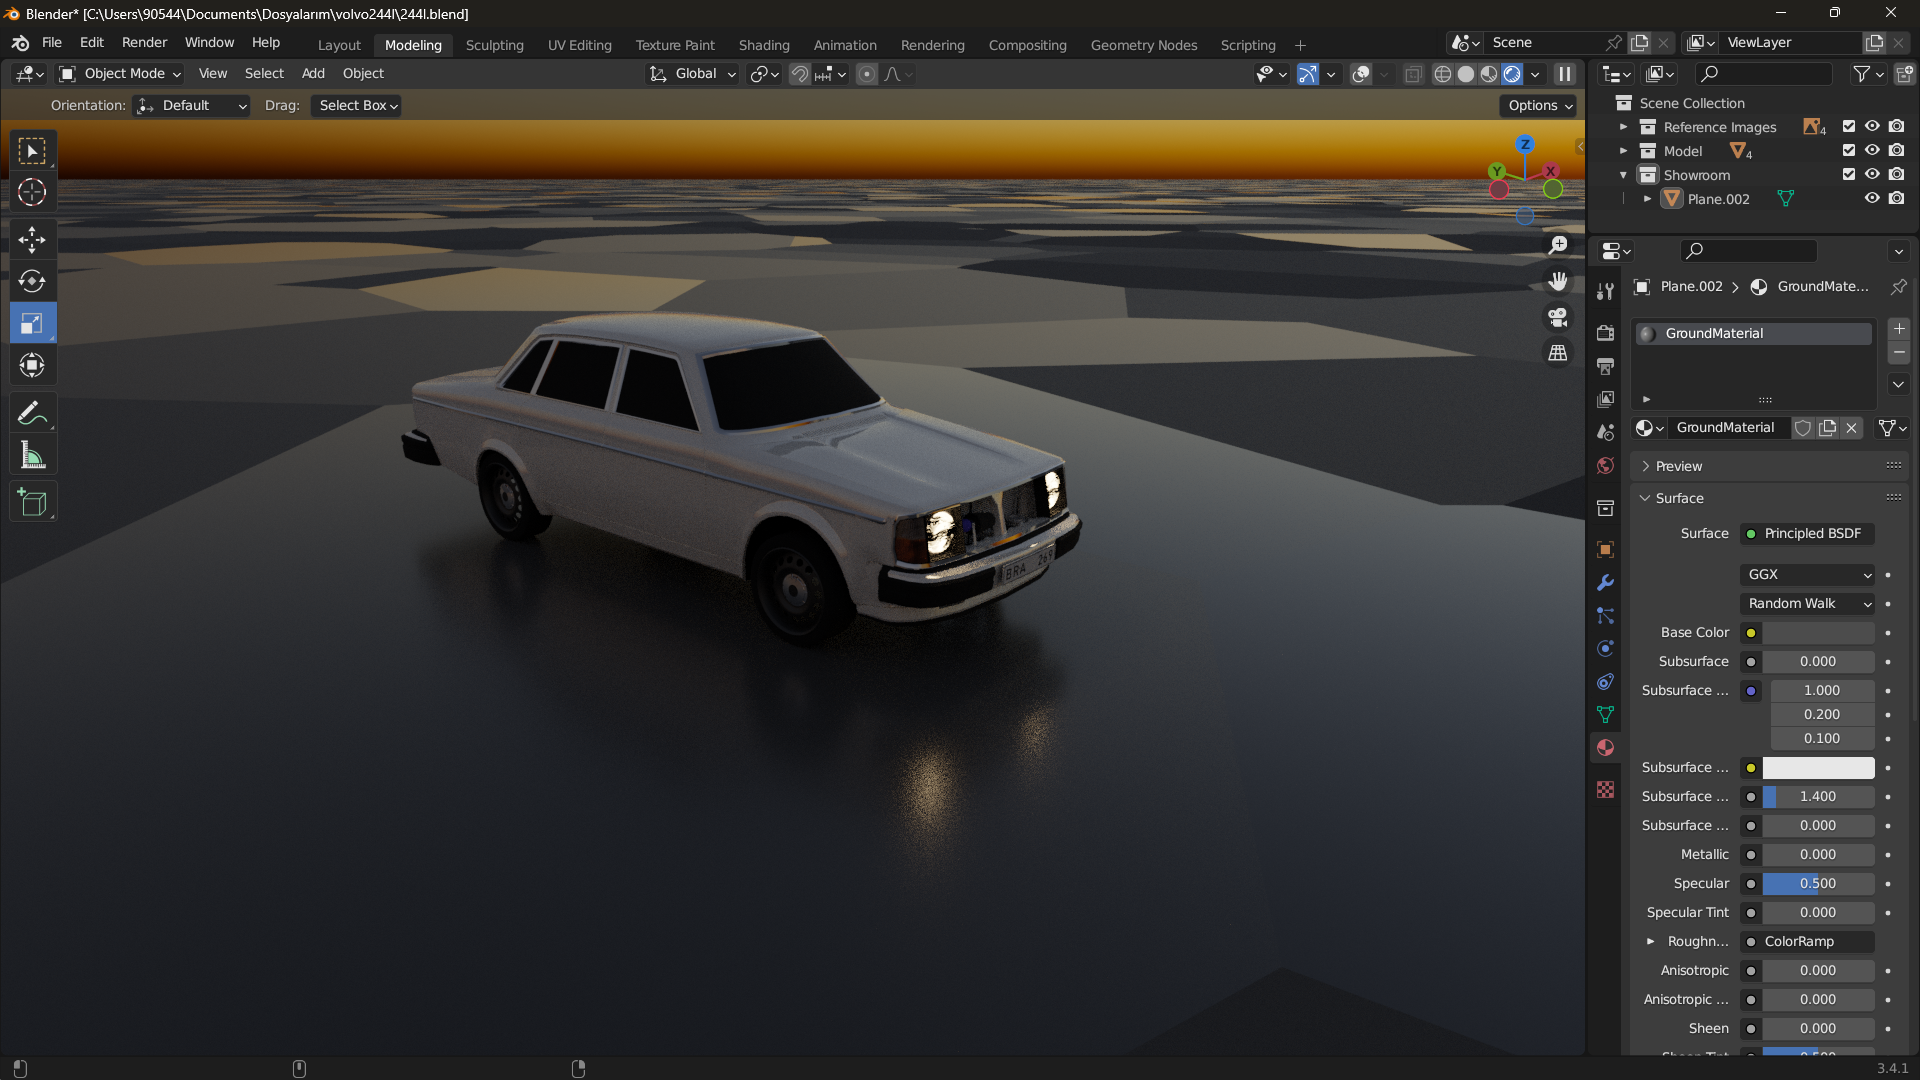Image resolution: width=1920 pixels, height=1080 pixels.
Task: Disable rendering for the Showroom collection
Action: 1896,174
